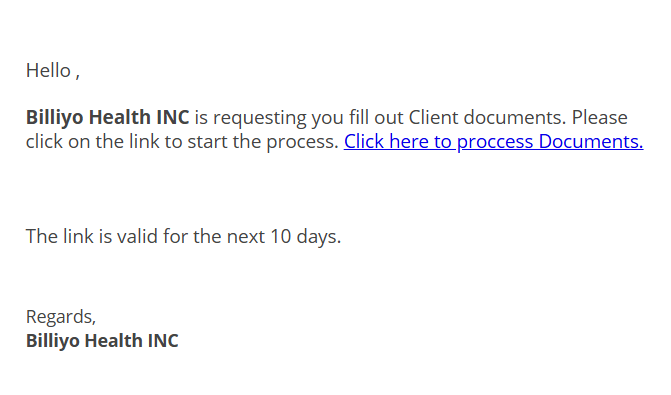
Task: Click the misspelled word "proccess" in the hyperlink
Action: coord(495,143)
